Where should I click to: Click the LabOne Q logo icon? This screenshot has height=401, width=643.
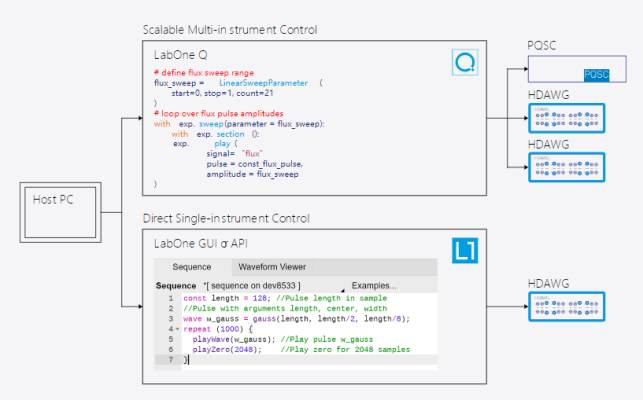466,63
